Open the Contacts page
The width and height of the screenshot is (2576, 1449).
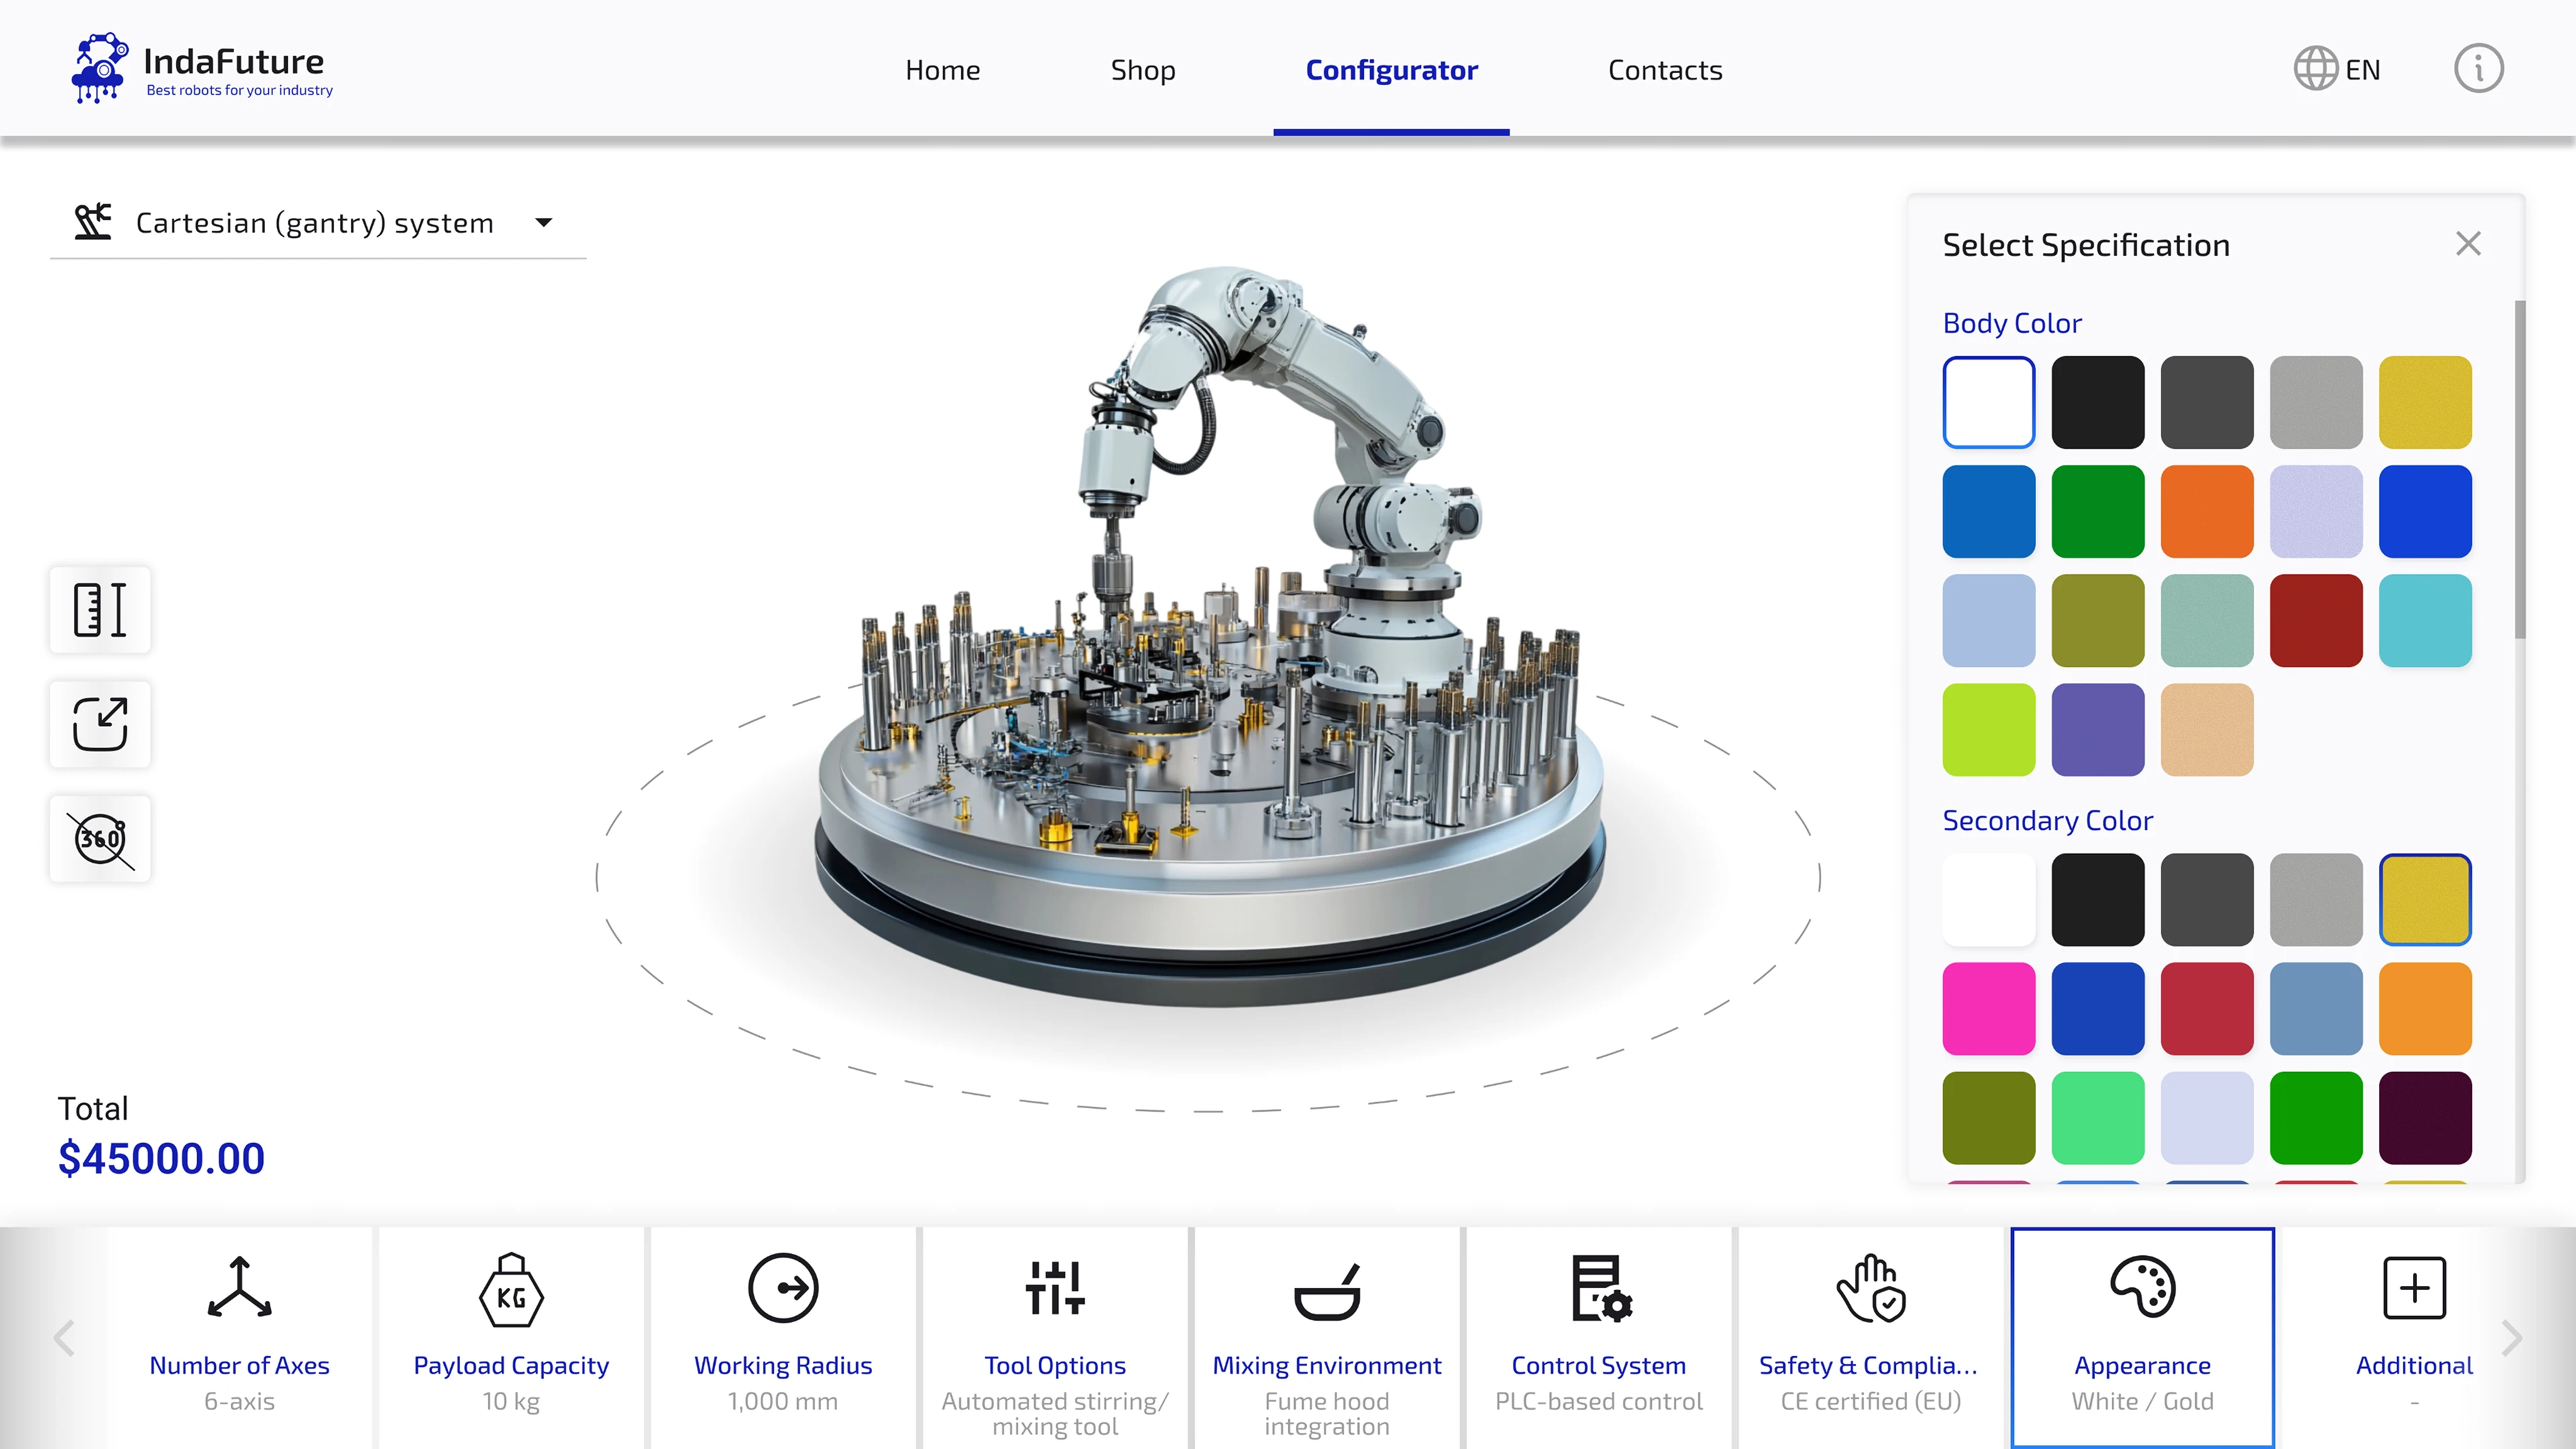(x=1664, y=70)
